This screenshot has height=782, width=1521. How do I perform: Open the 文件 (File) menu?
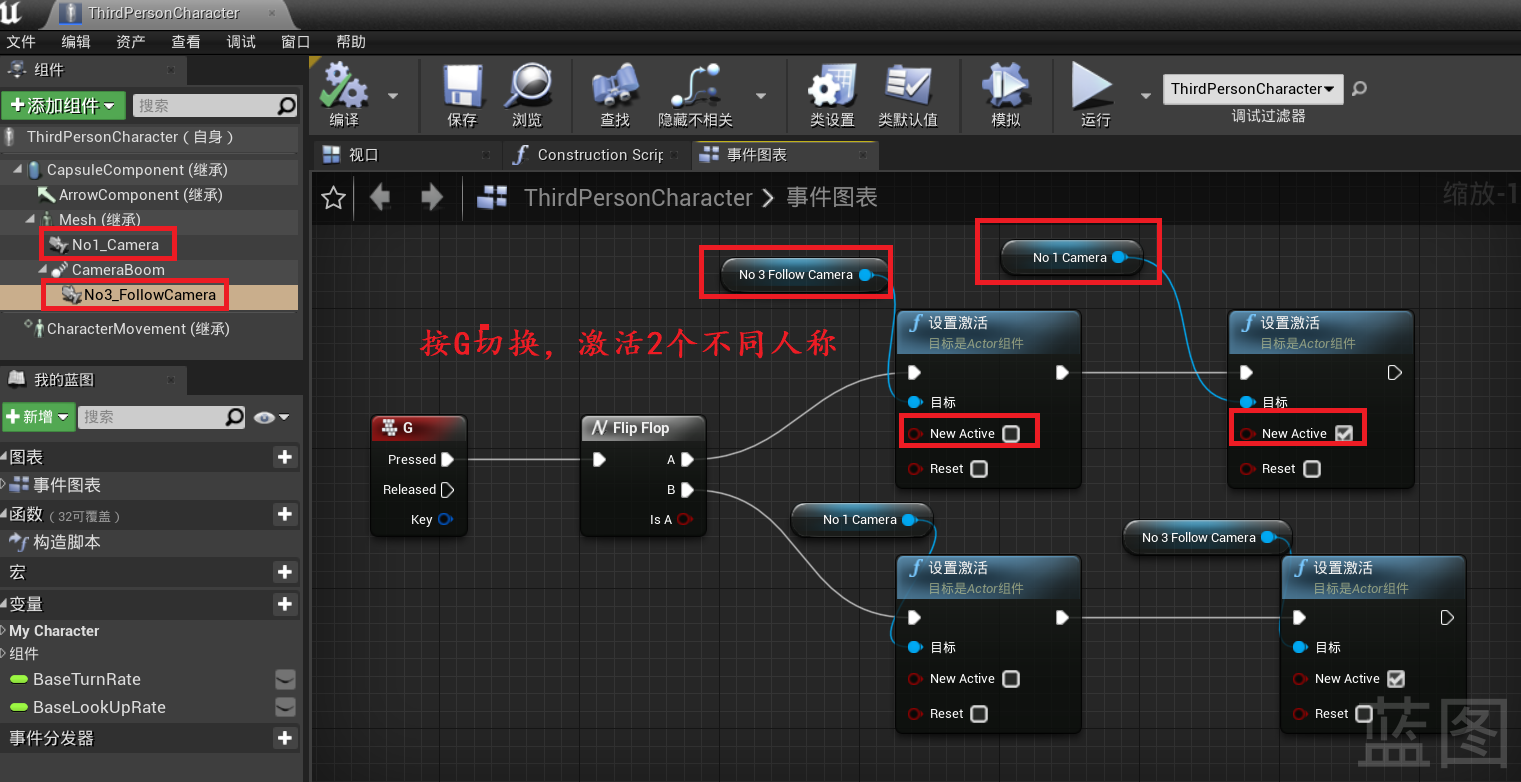click(21, 41)
